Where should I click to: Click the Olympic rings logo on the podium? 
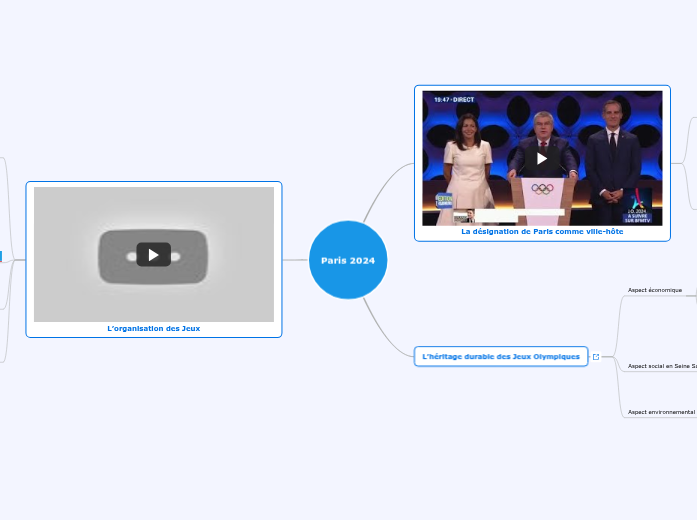click(541, 188)
